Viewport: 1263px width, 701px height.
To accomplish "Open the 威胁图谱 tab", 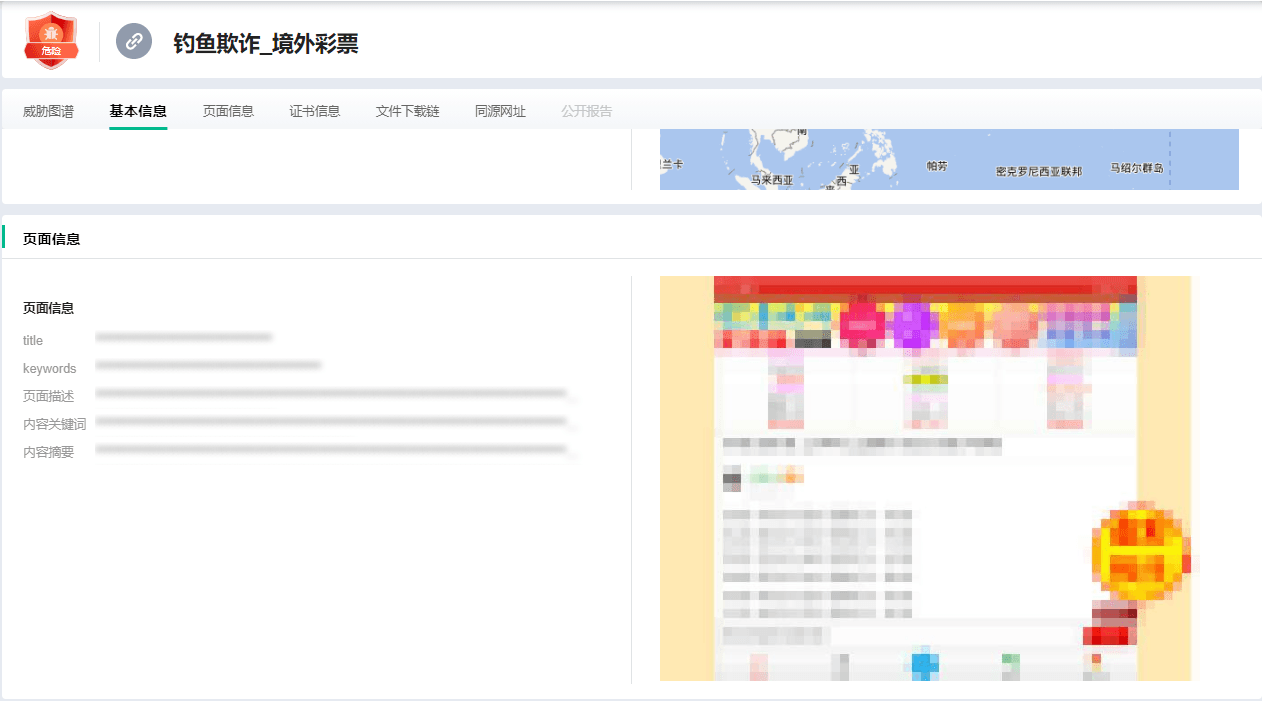I will (x=48, y=111).
